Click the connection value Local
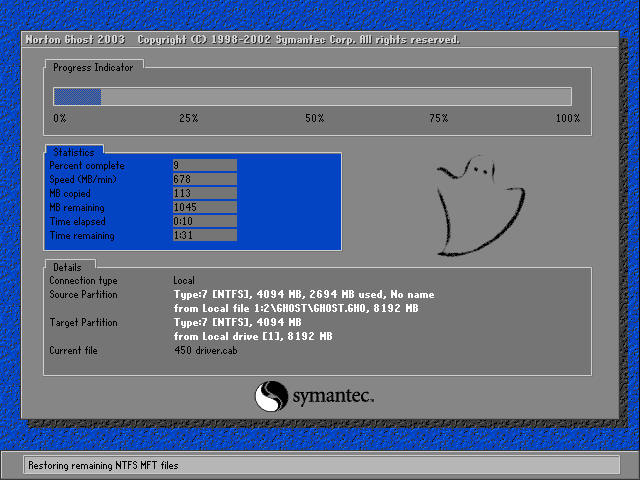This screenshot has height=480, width=640. 184,280
